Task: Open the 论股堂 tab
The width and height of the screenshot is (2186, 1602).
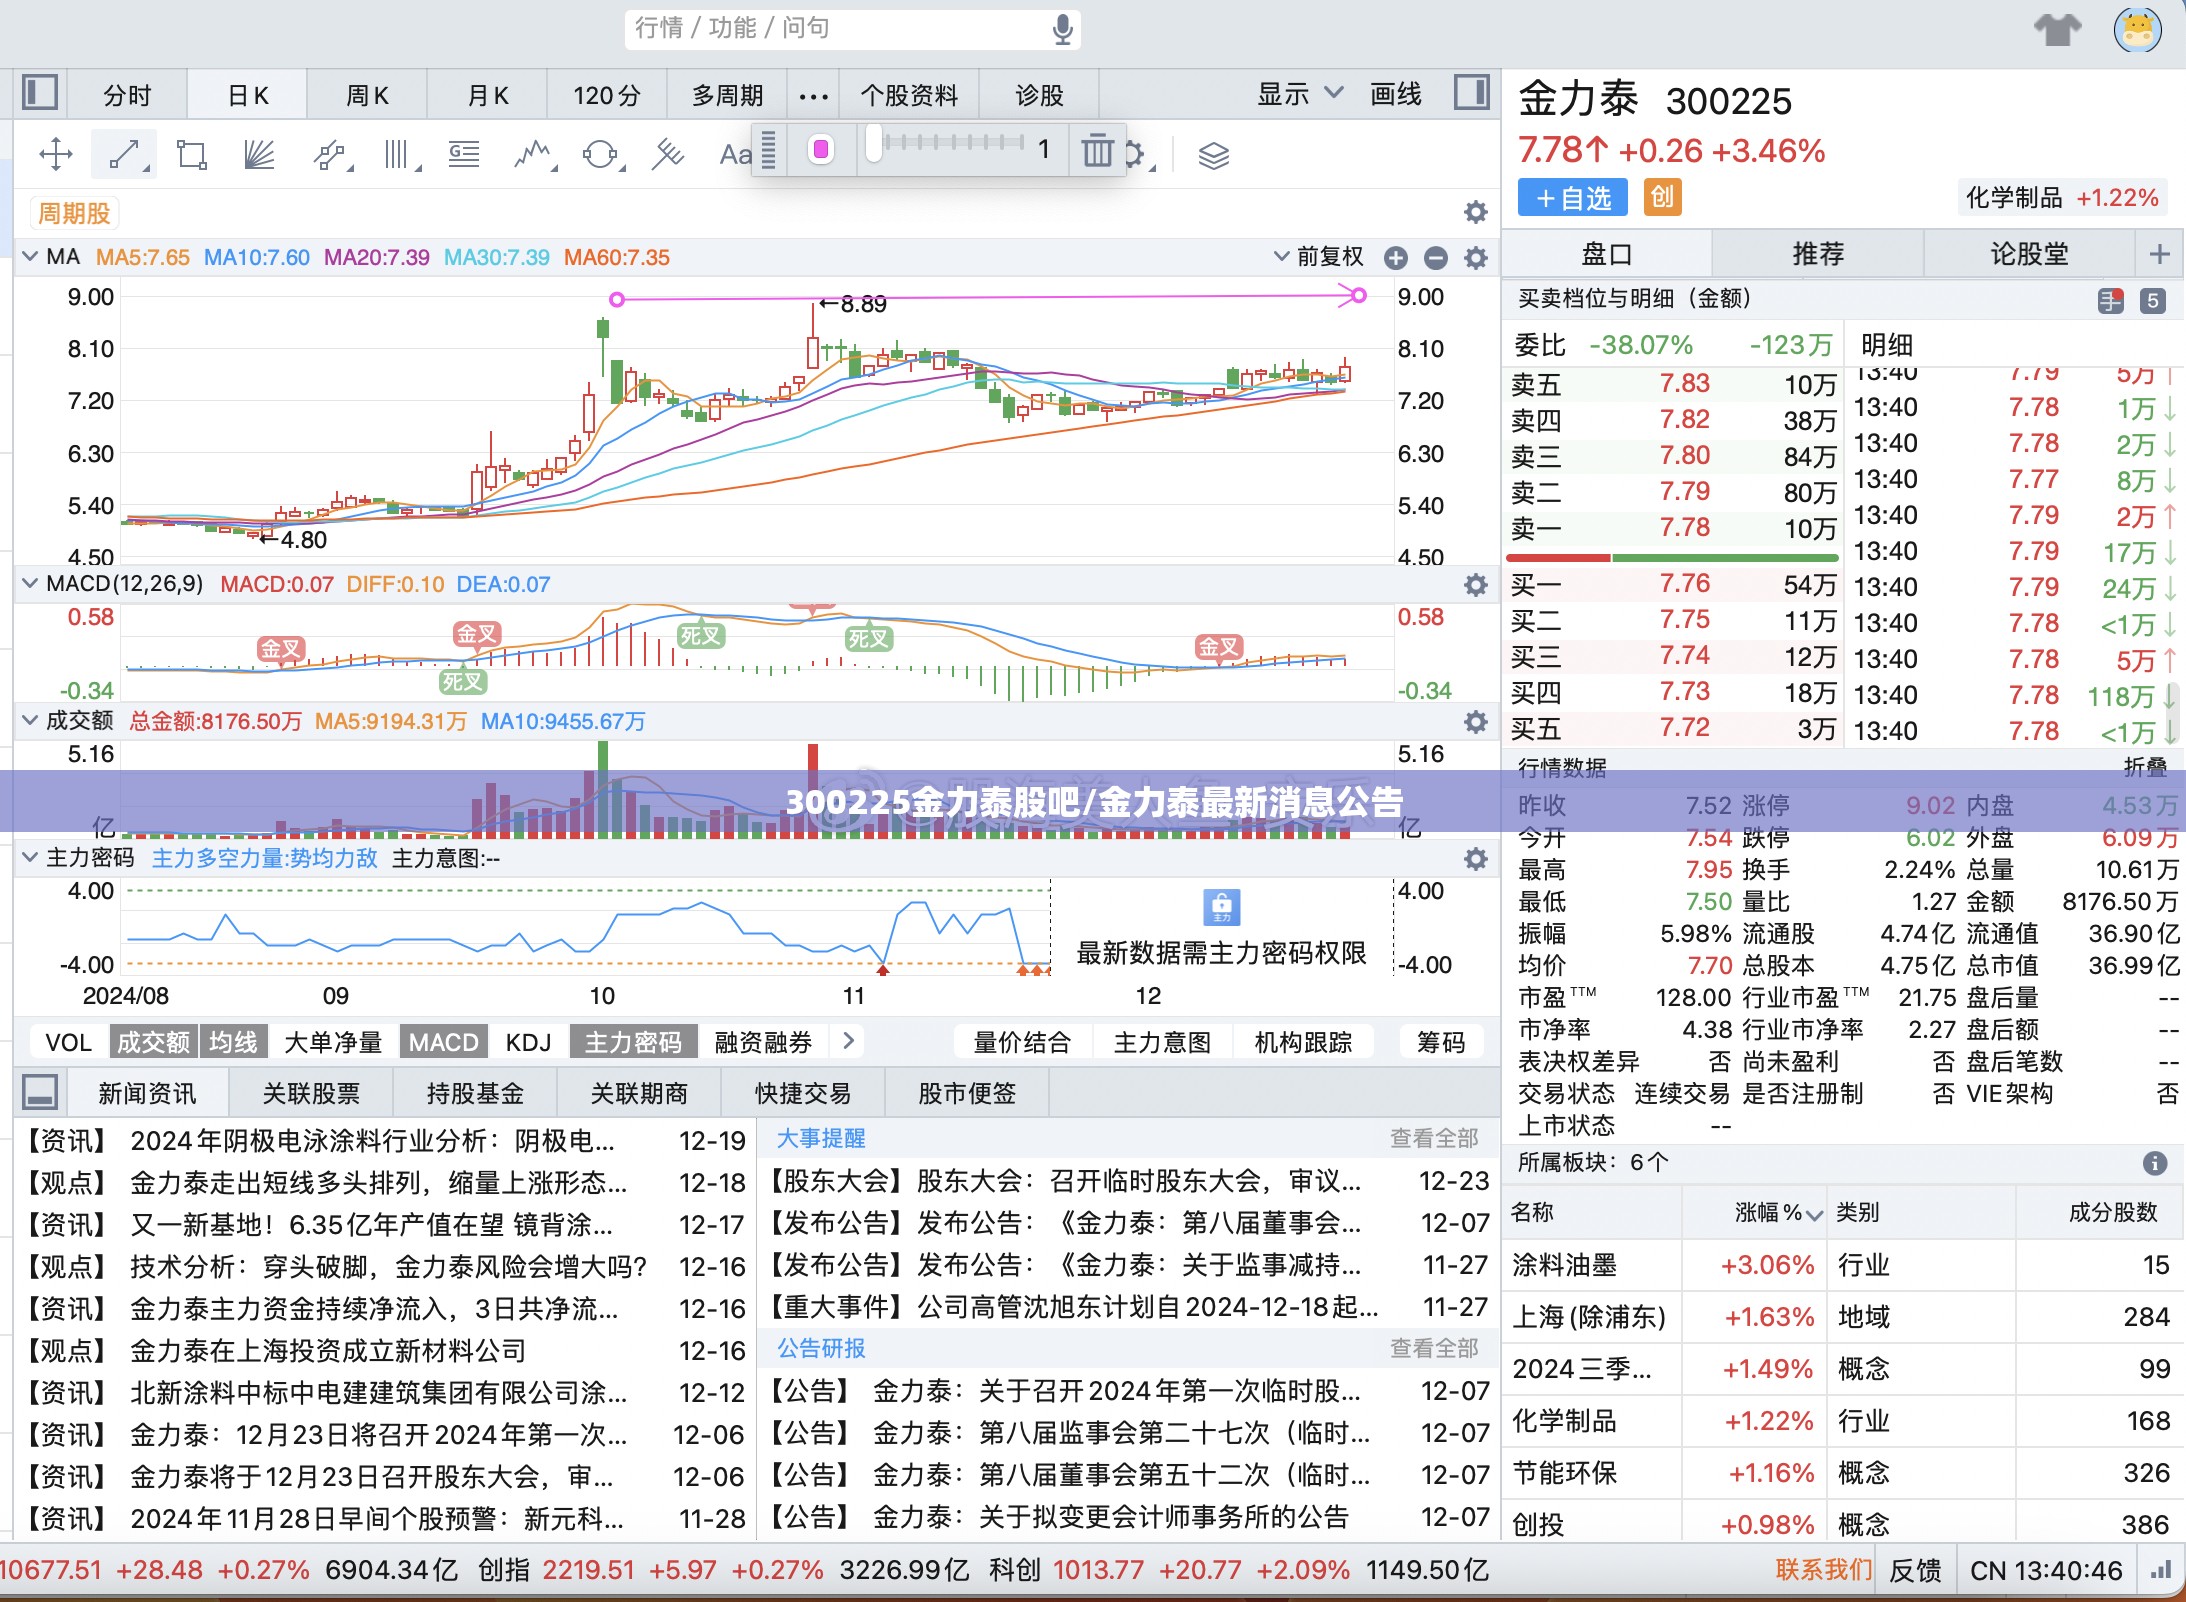Action: (2029, 253)
